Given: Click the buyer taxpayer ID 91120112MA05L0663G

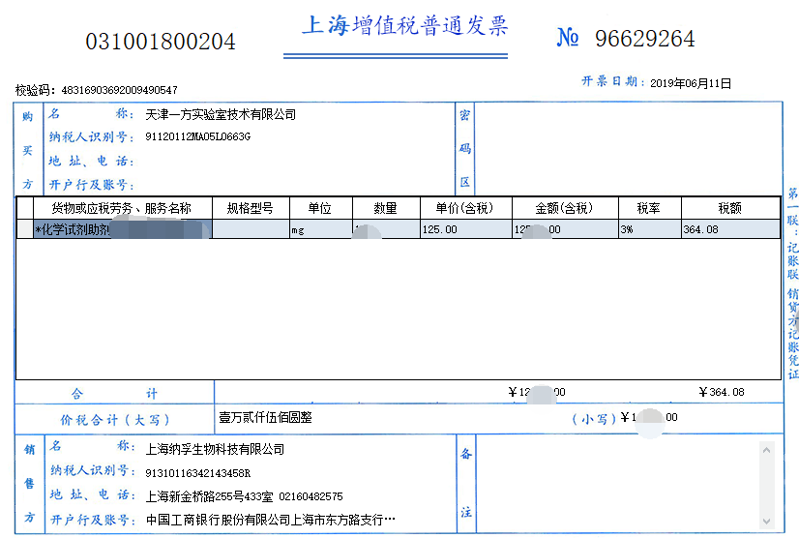Looking at the screenshot, I should click(x=198, y=137).
